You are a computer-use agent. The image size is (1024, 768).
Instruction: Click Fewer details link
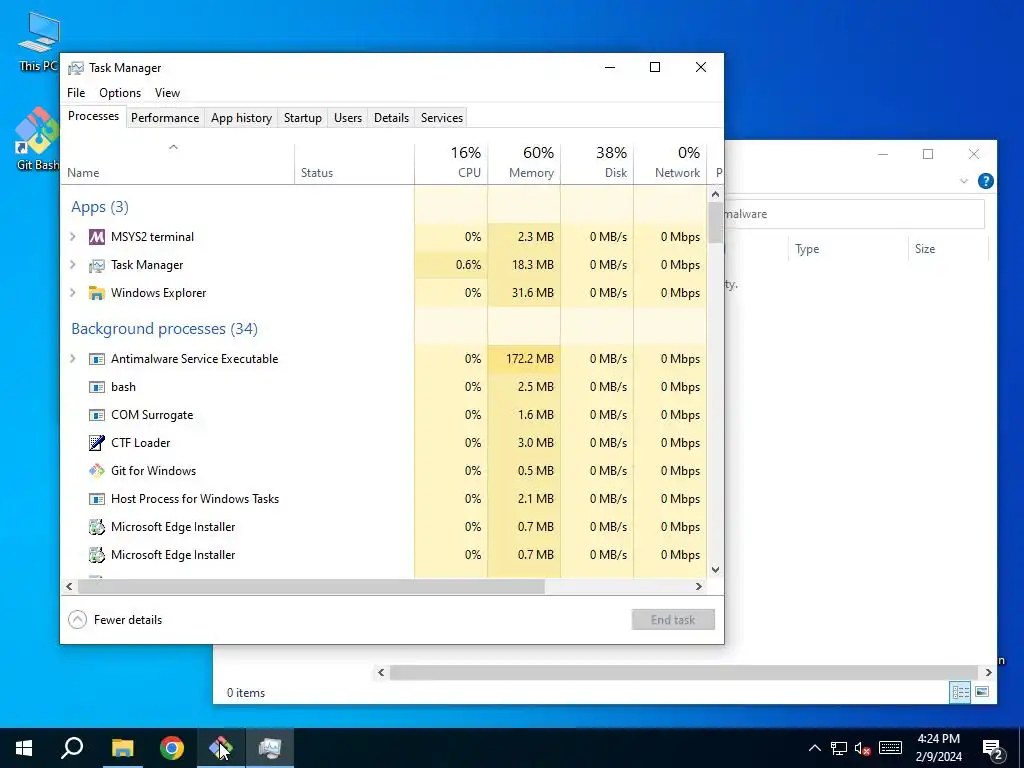click(x=128, y=620)
